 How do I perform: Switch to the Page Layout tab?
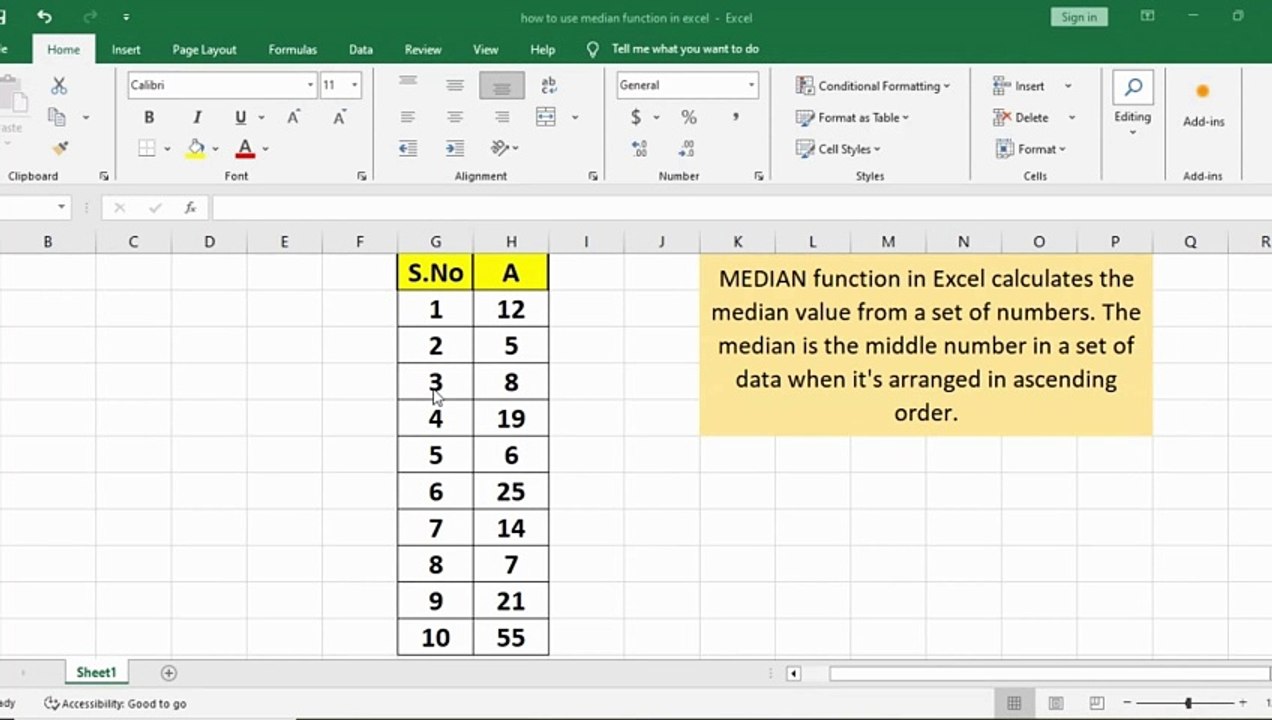coord(204,49)
